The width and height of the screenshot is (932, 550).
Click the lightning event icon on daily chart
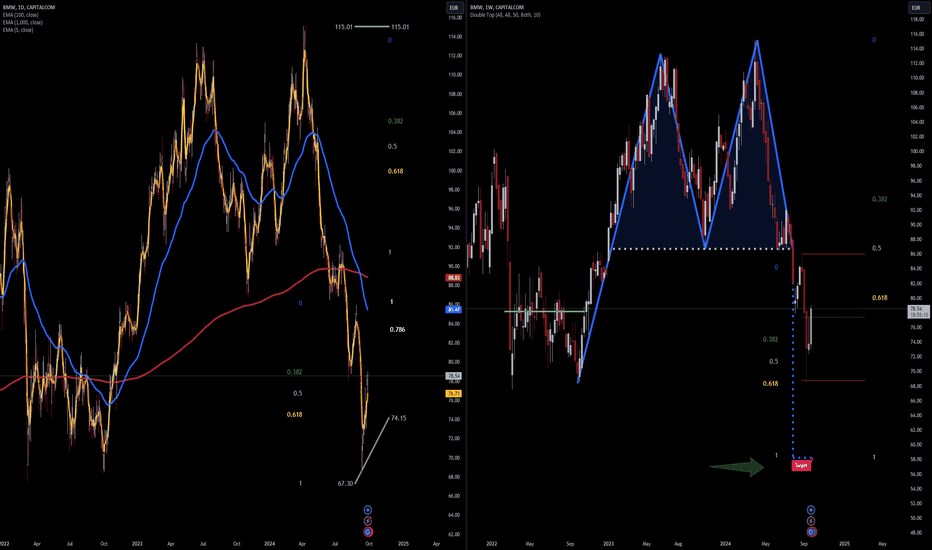[x=368, y=521]
